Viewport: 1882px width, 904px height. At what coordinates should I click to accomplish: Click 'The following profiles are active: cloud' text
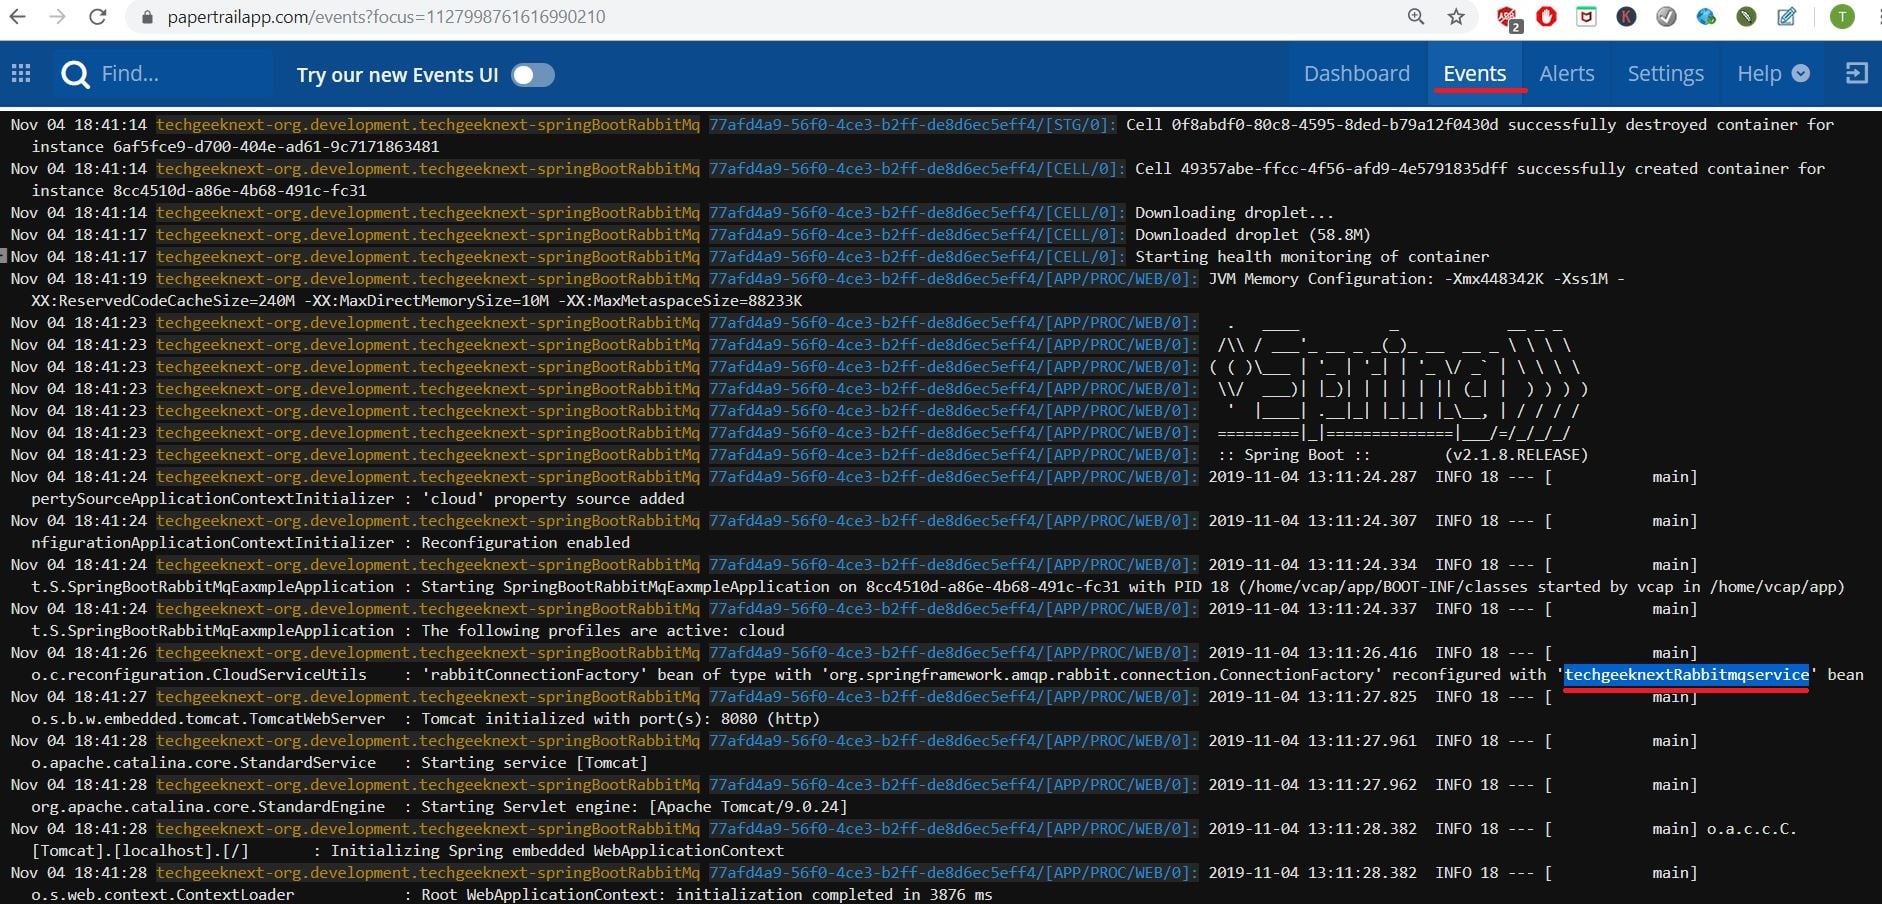click(x=602, y=631)
